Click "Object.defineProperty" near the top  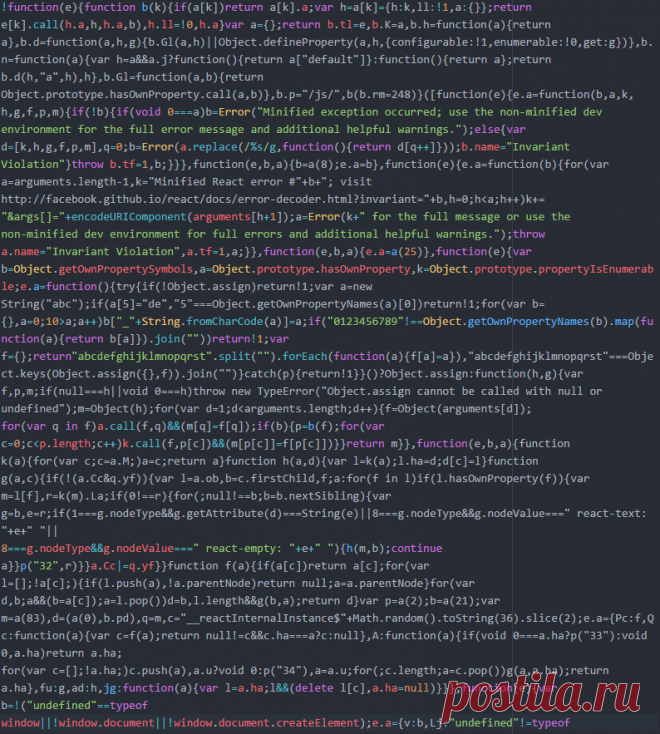pos(286,42)
